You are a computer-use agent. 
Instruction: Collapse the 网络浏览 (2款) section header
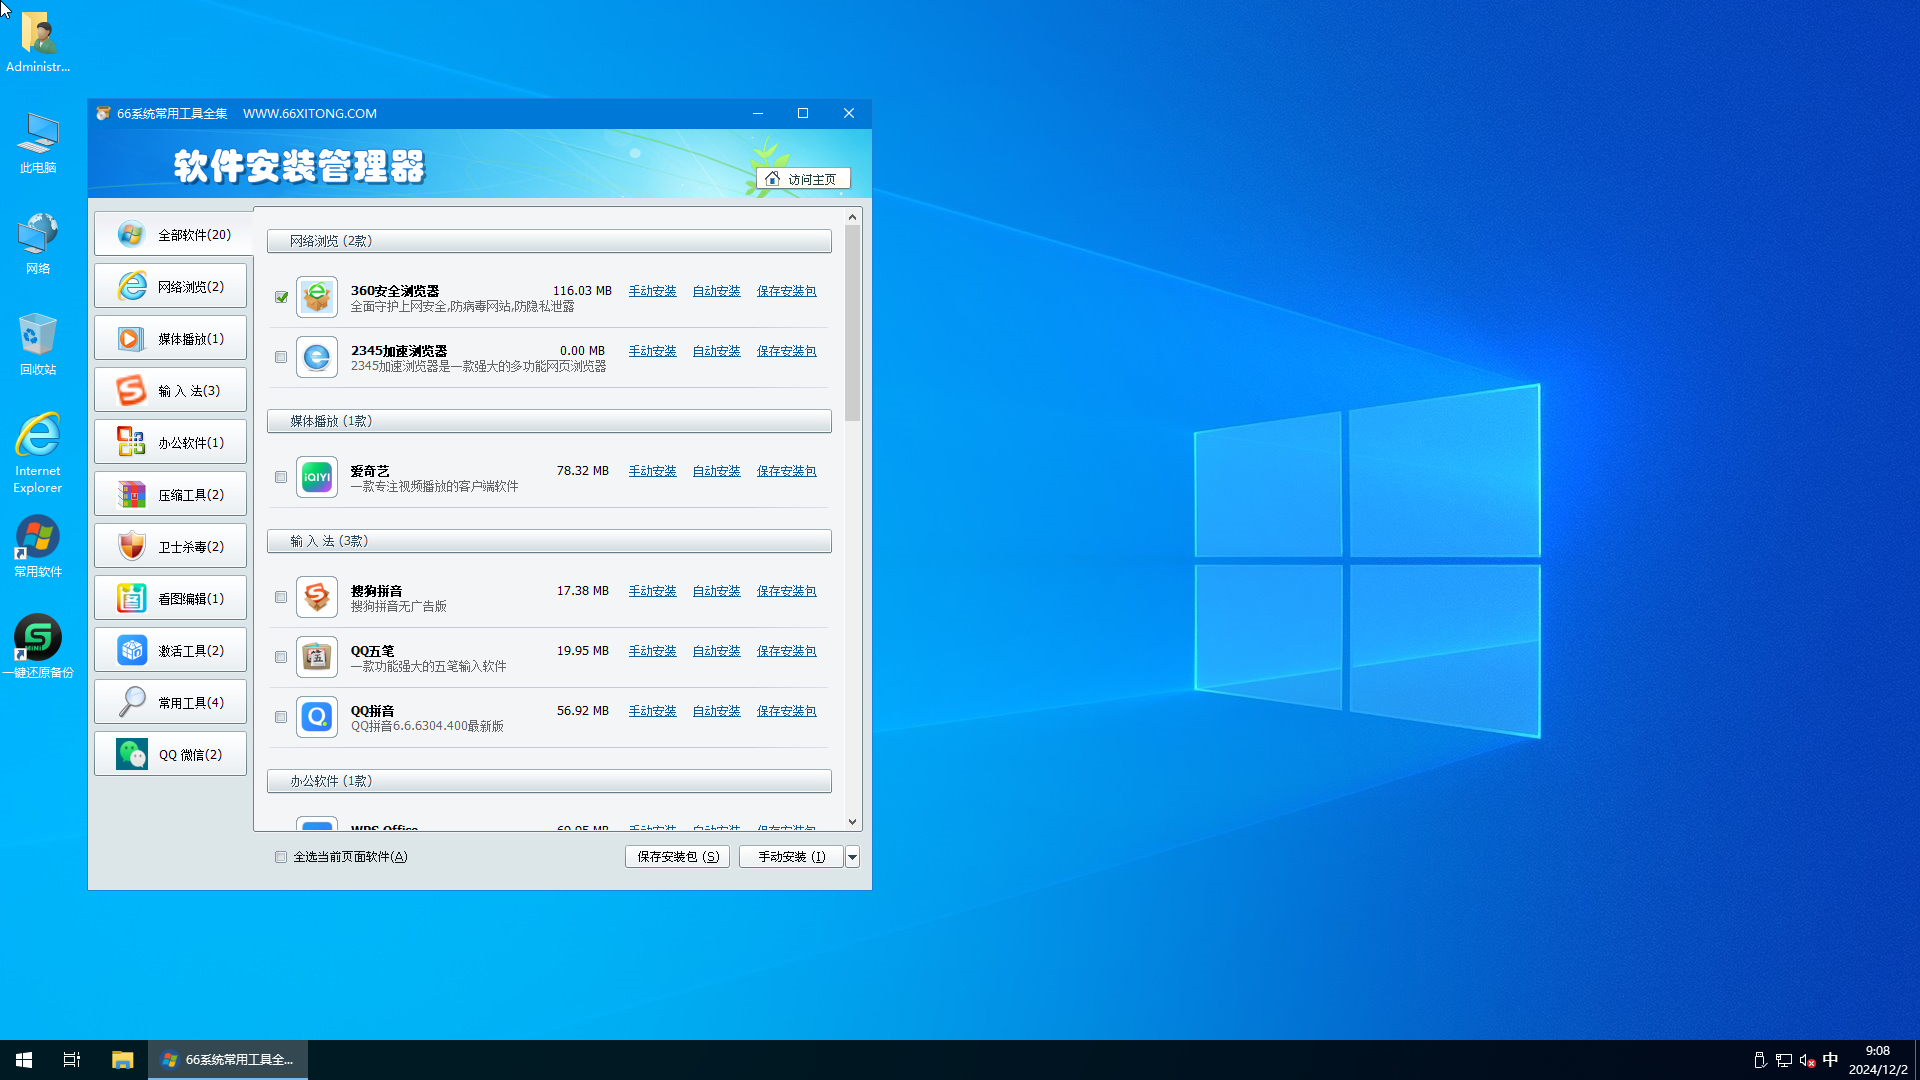tap(549, 241)
